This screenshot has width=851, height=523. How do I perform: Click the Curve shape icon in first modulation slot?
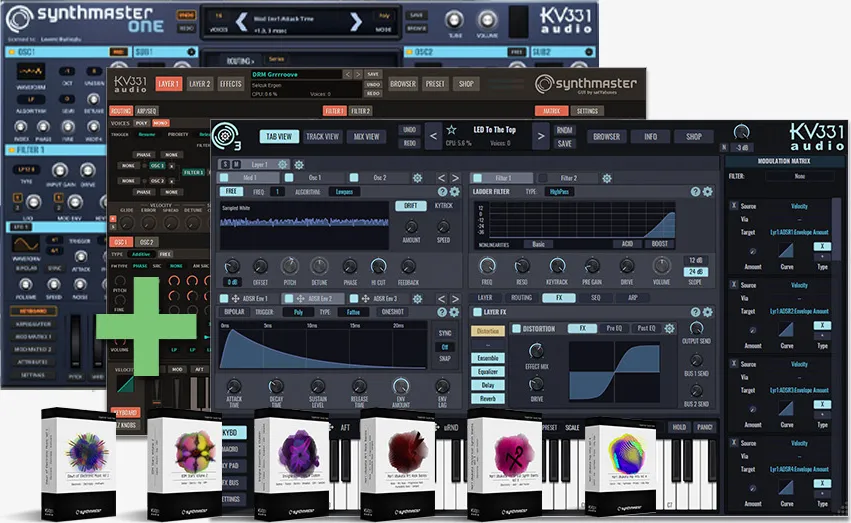786,250
